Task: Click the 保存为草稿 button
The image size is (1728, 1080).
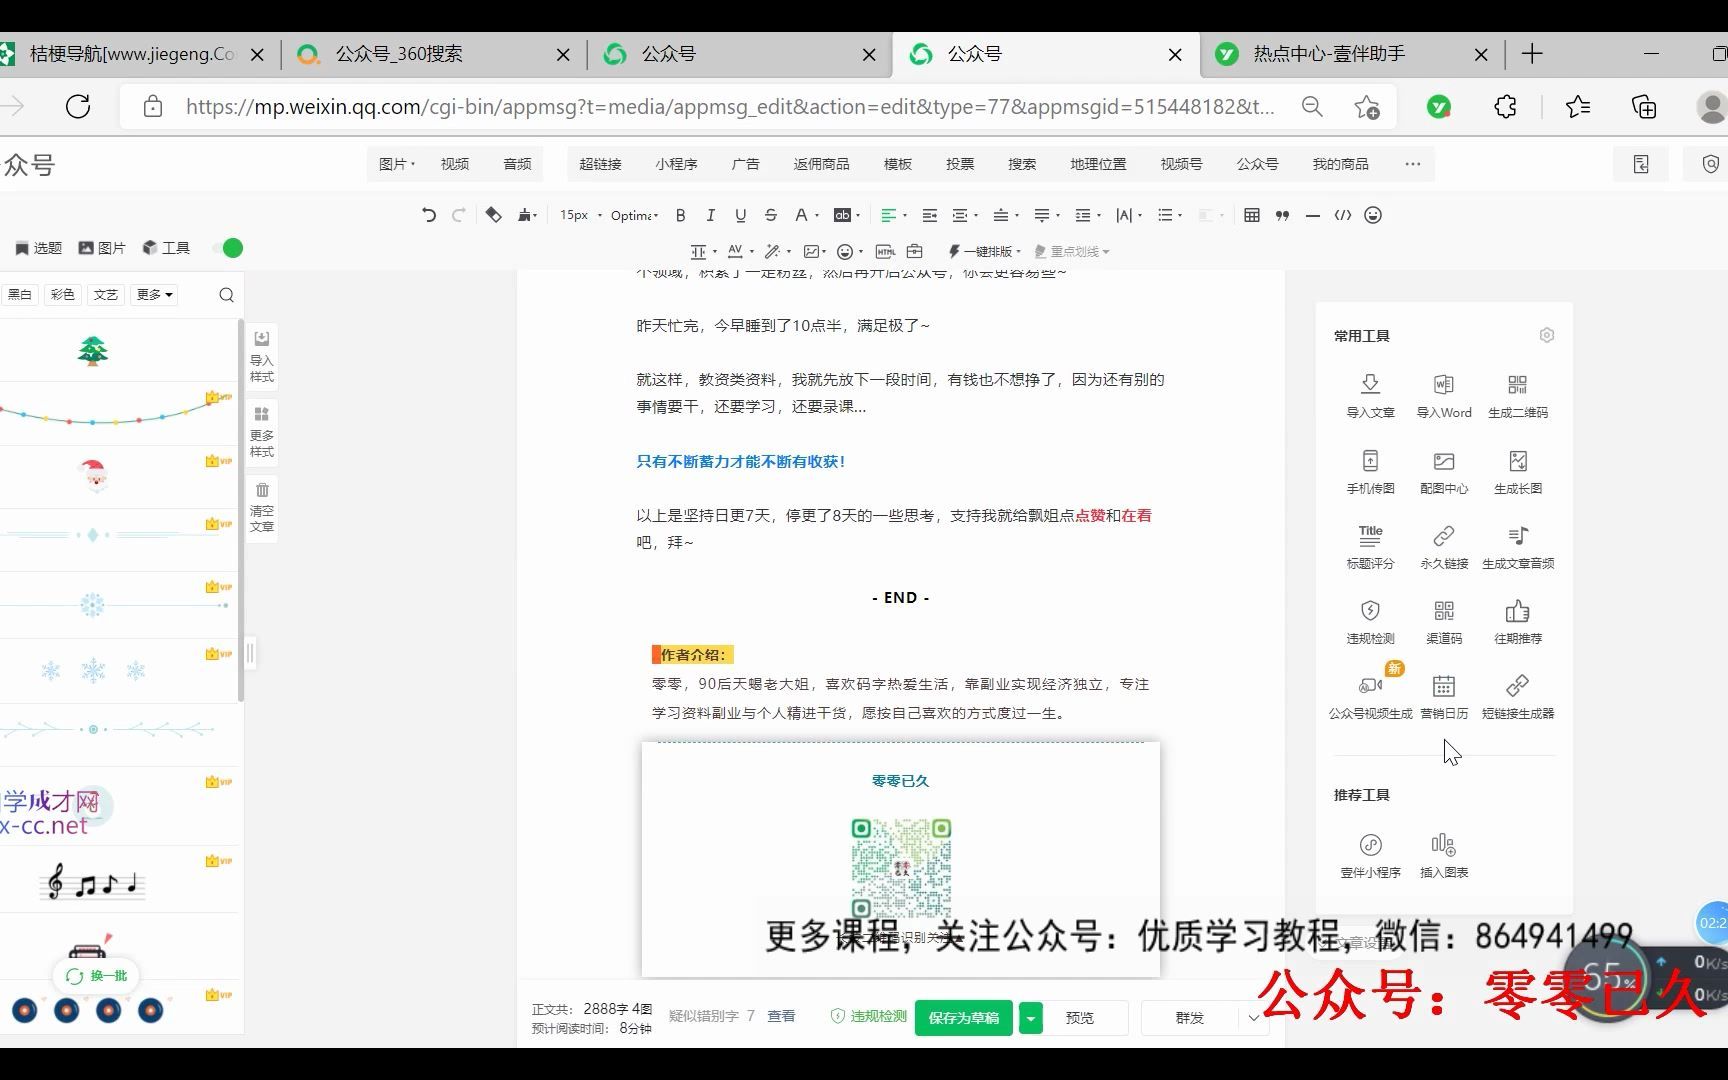Action: click(964, 1017)
